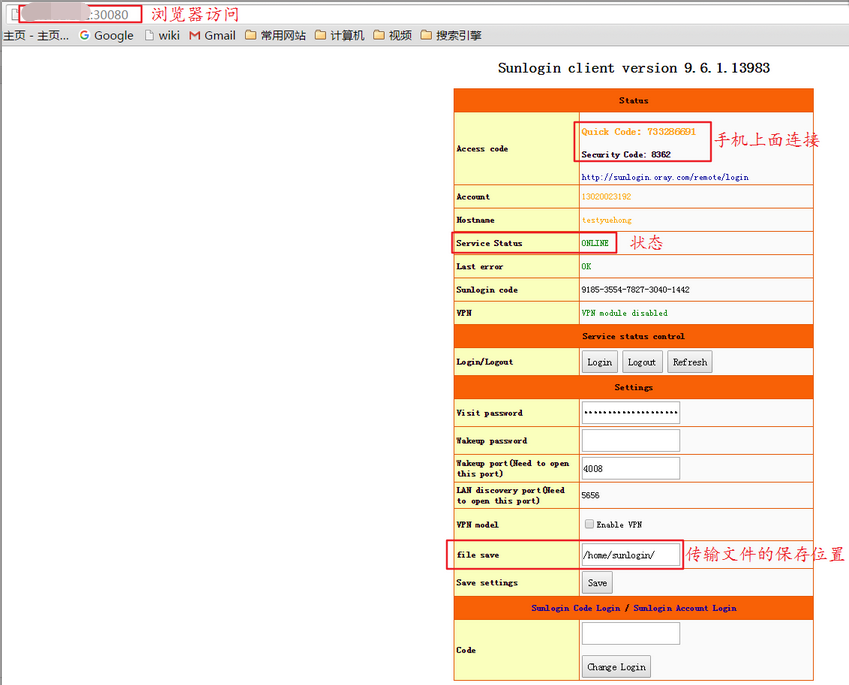Focus the Wakeup password field
This screenshot has height=685, width=849.
click(x=631, y=440)
